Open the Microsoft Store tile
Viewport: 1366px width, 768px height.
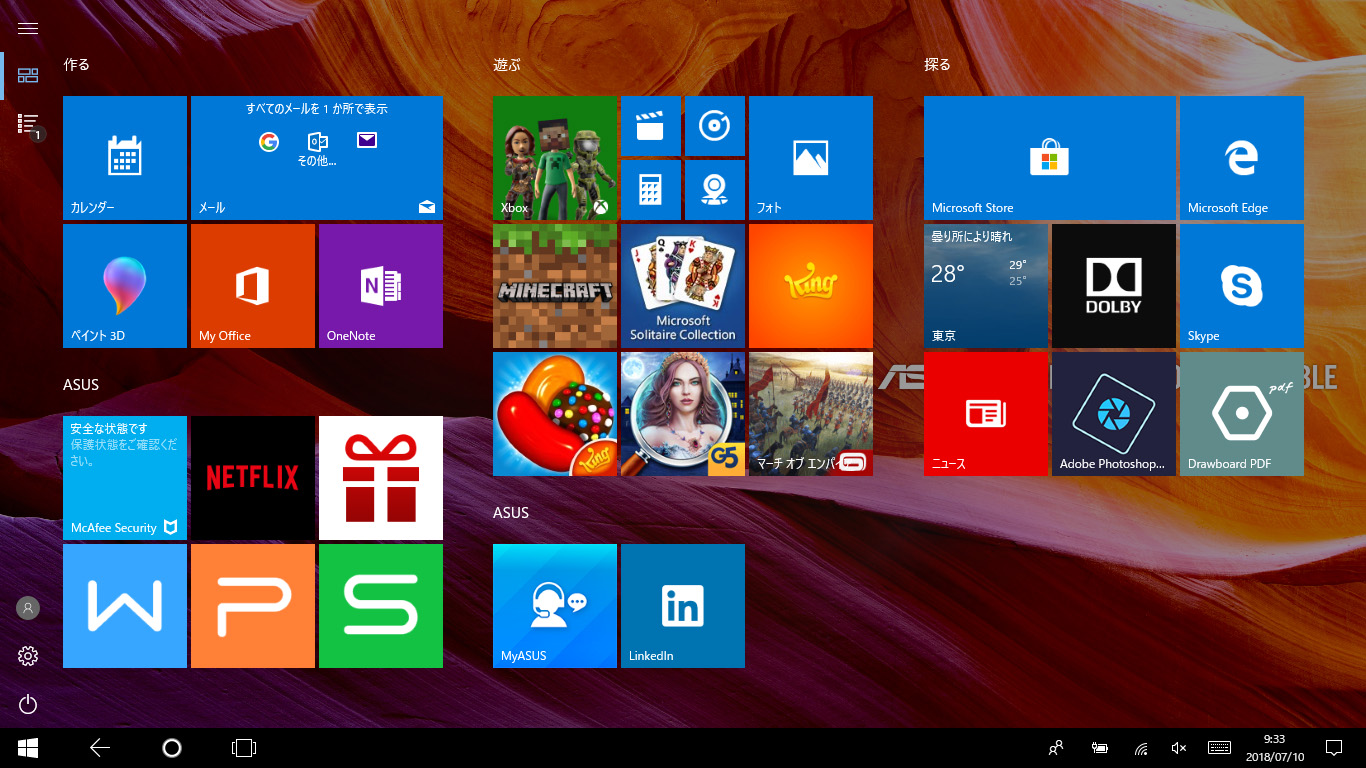pos(1050,158)
